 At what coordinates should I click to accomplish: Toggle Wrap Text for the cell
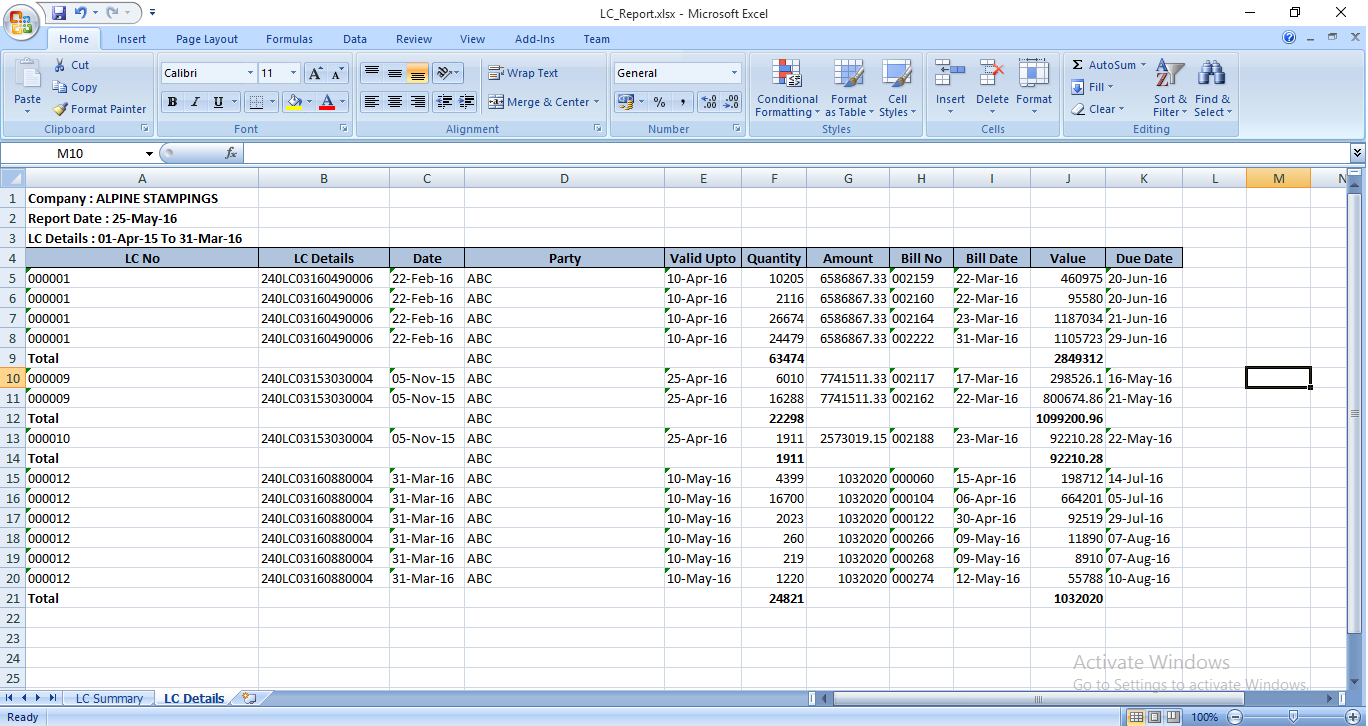coord(523,73)
